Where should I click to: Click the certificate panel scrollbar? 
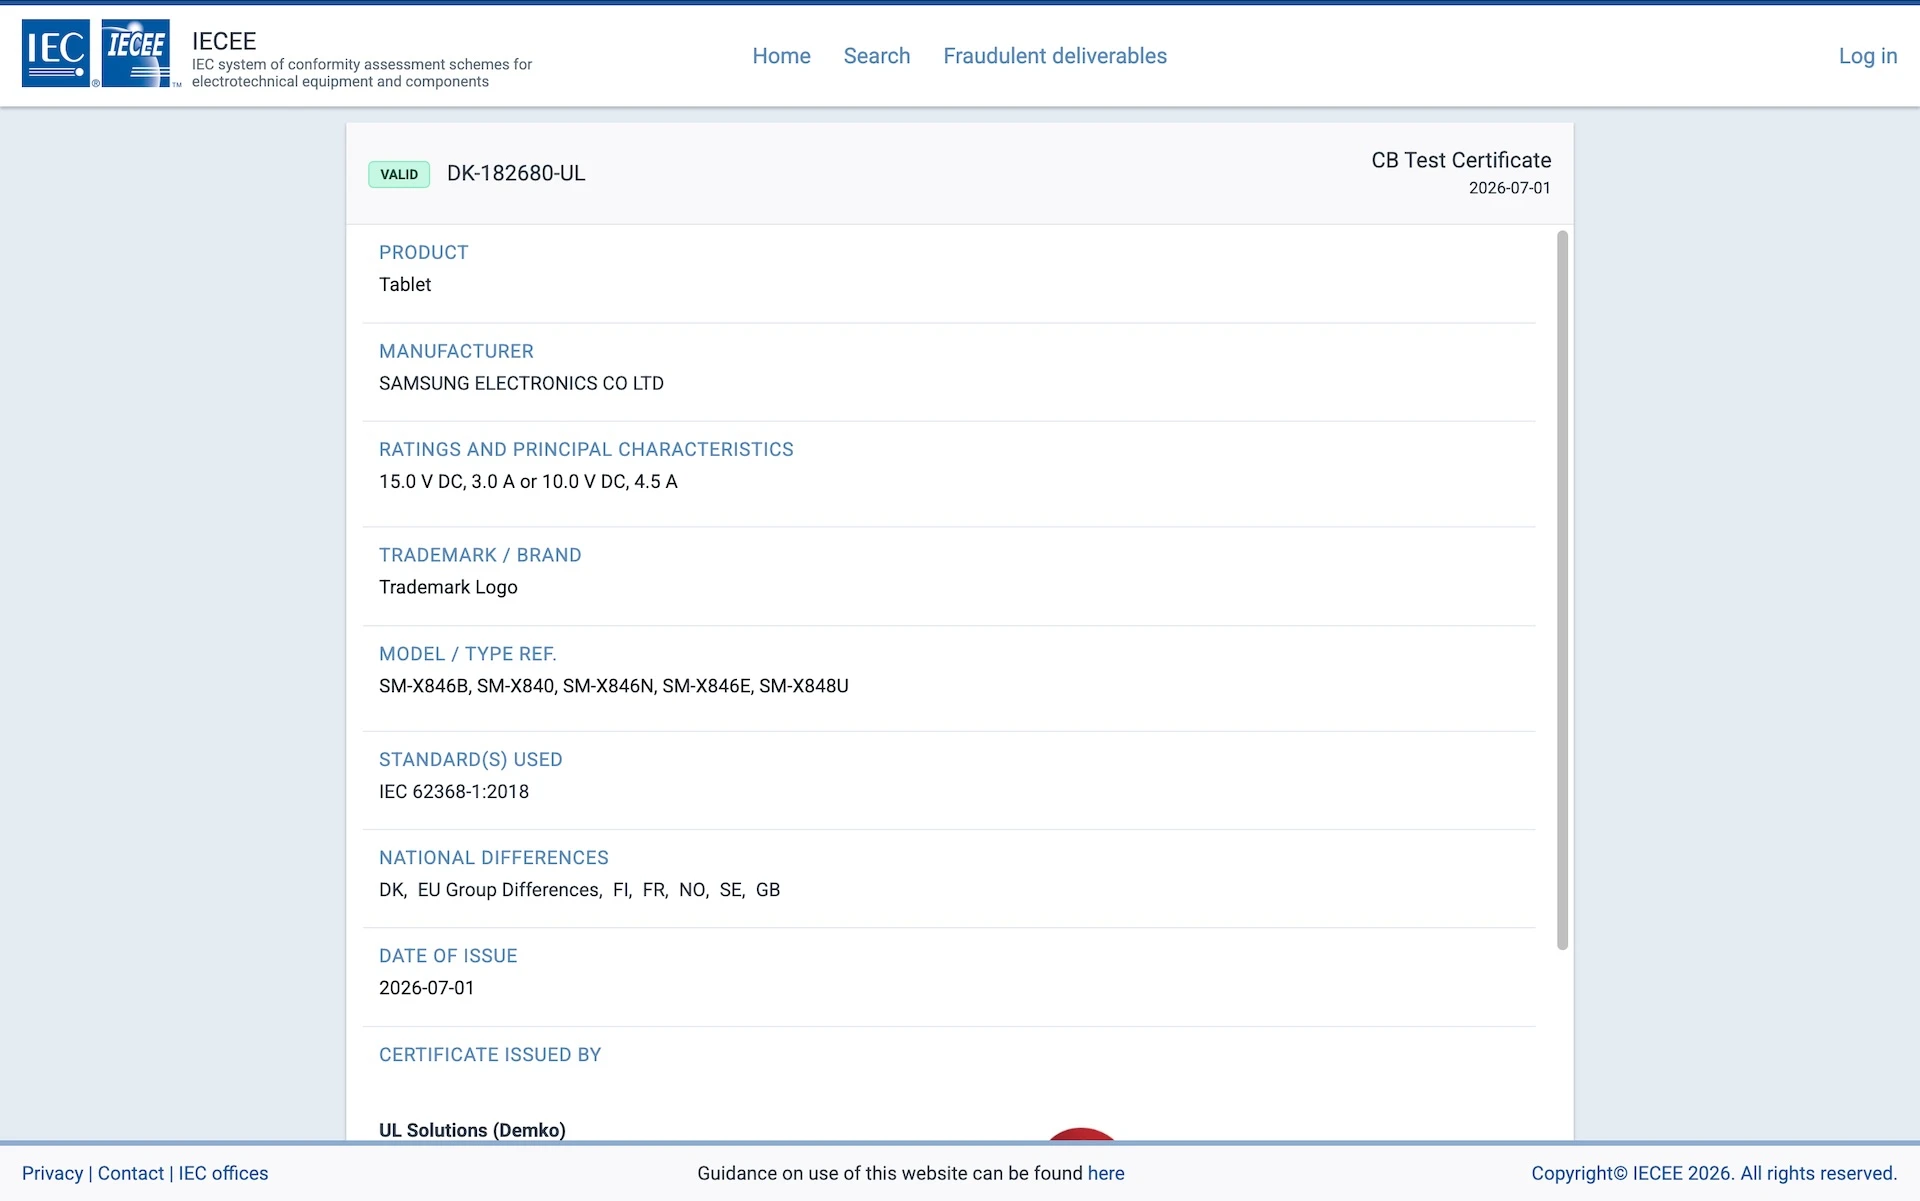click(1562, 590)
